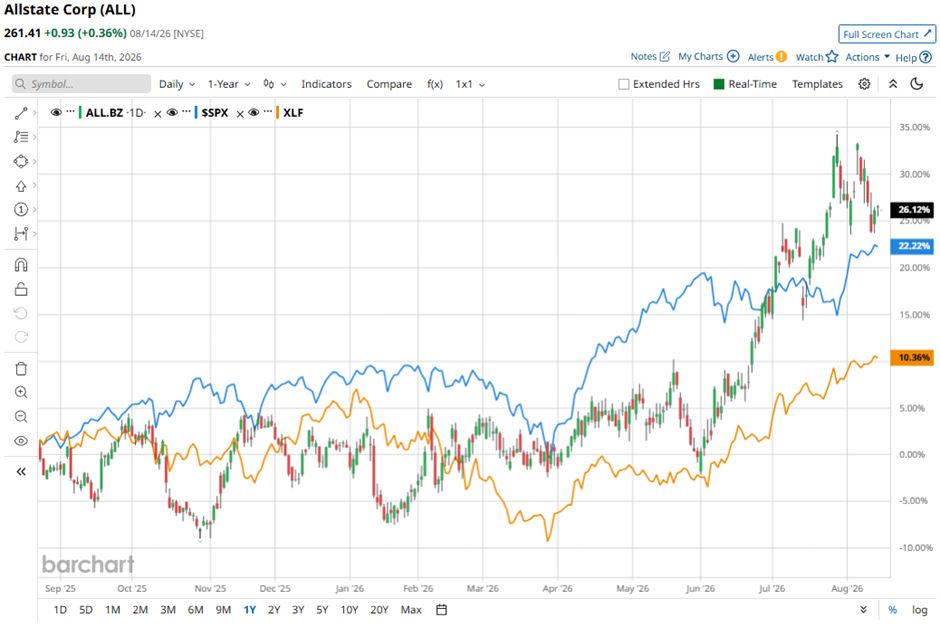Delete drawings with the trash icon
This screenshot has height=627, width=940.
(21, 369)
